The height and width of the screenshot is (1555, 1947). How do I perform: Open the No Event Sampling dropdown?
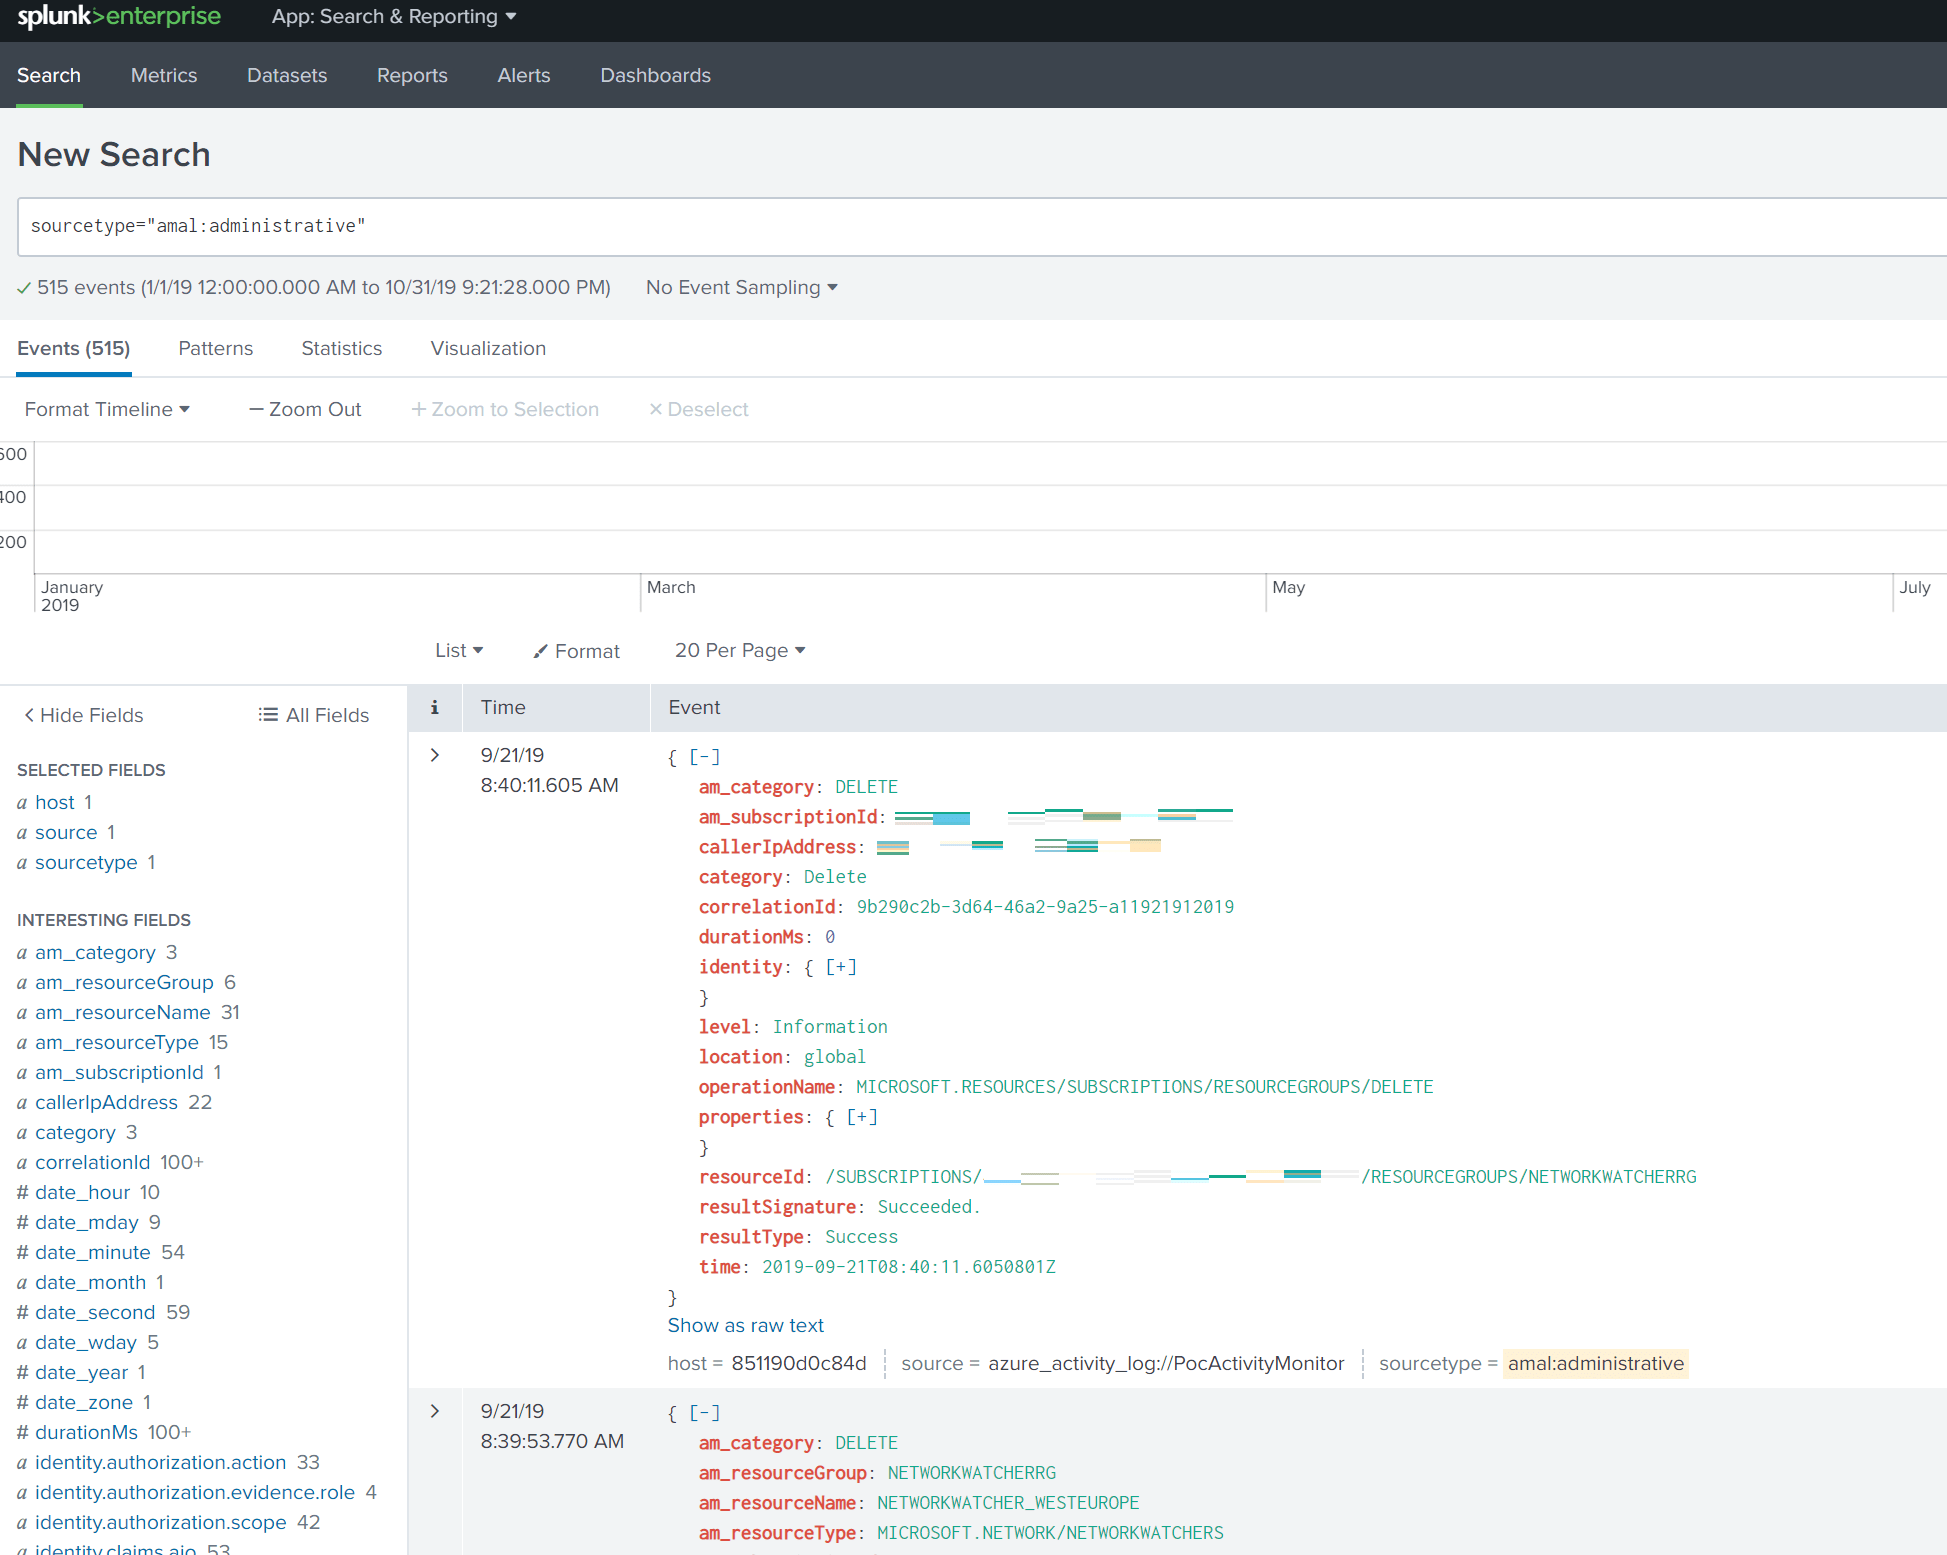coord(742,288)
